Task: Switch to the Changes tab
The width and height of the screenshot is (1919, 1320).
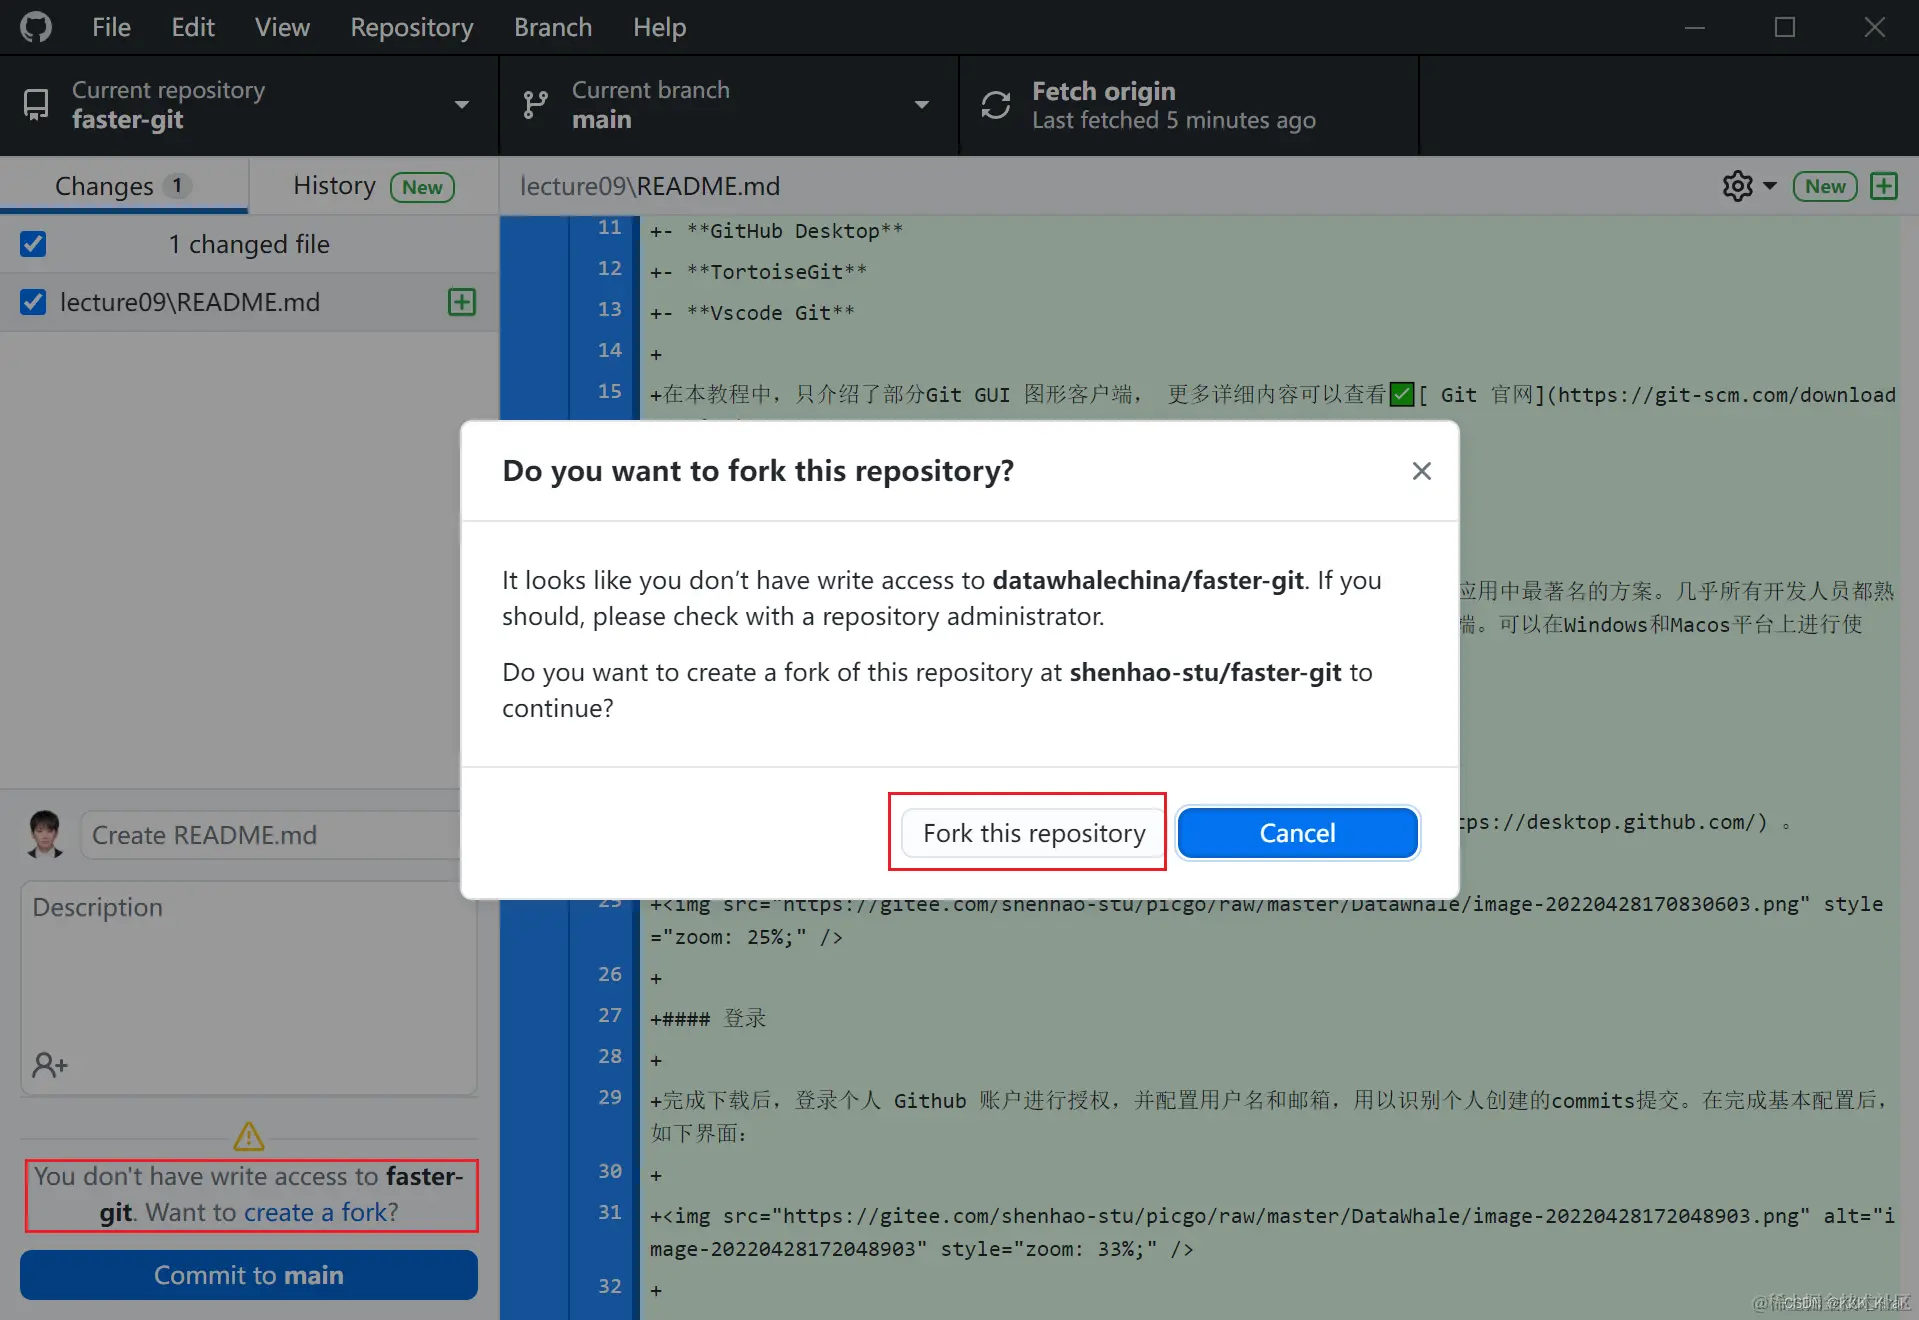Action: click(124, 186)
